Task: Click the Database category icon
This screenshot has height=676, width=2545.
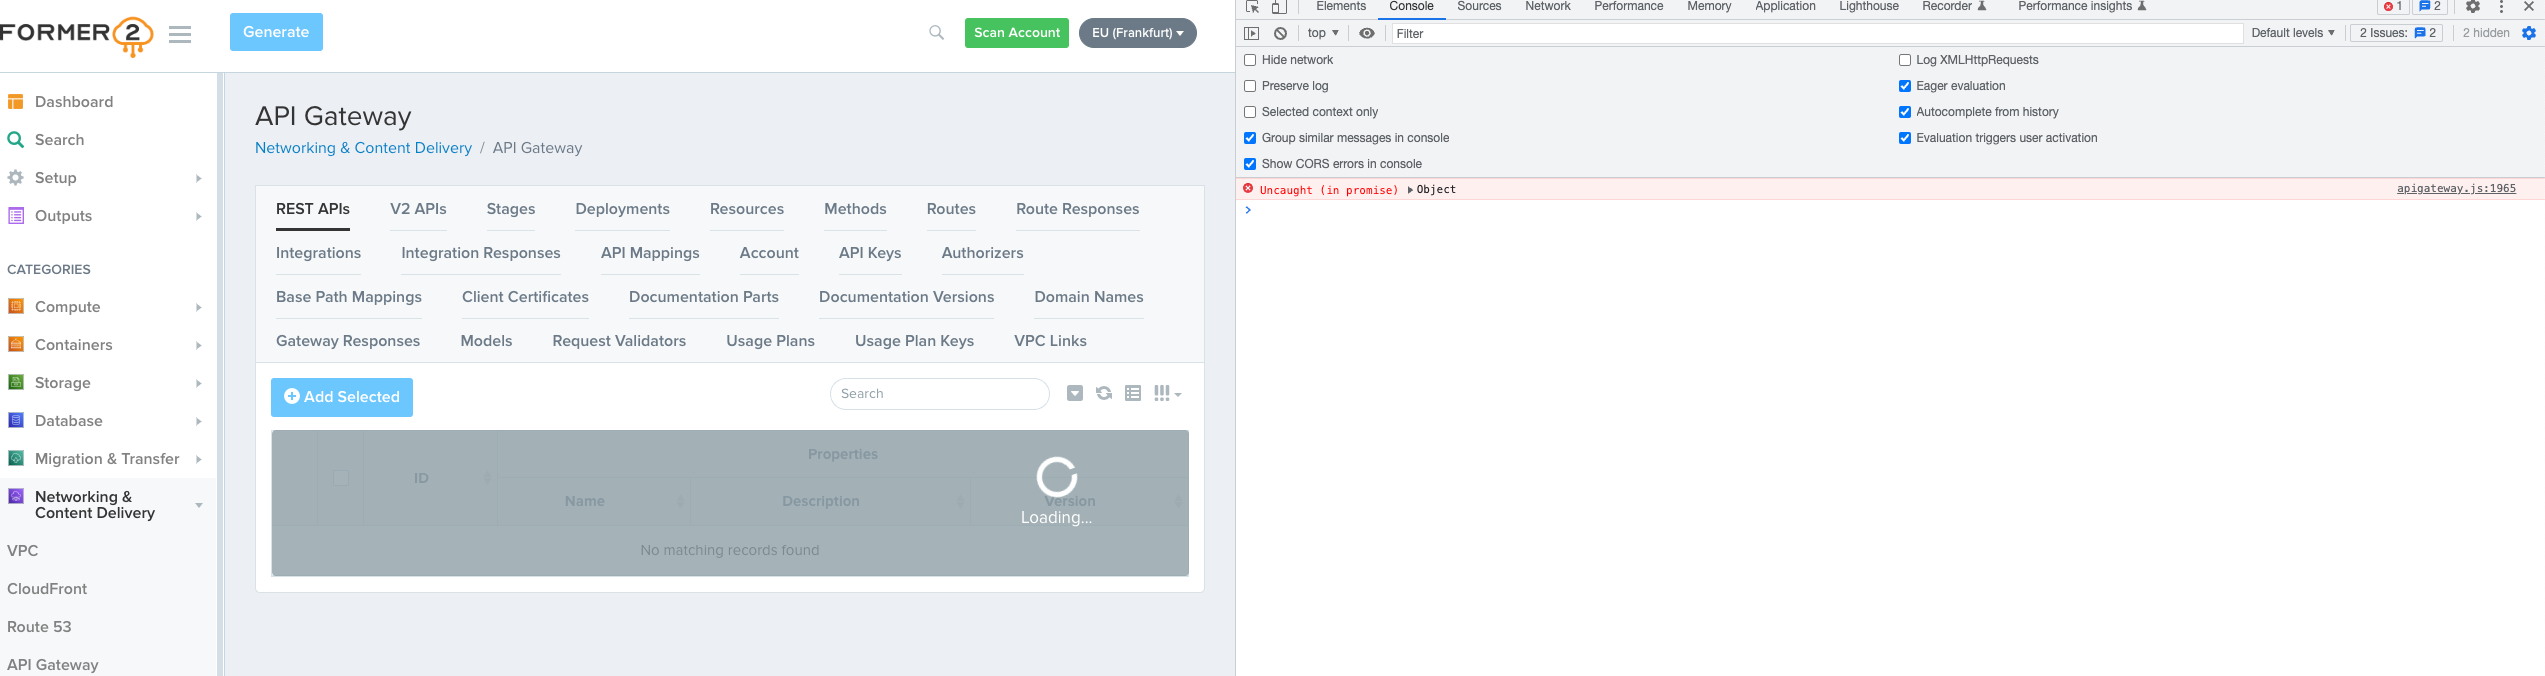Action: click(x=16, y=421)
